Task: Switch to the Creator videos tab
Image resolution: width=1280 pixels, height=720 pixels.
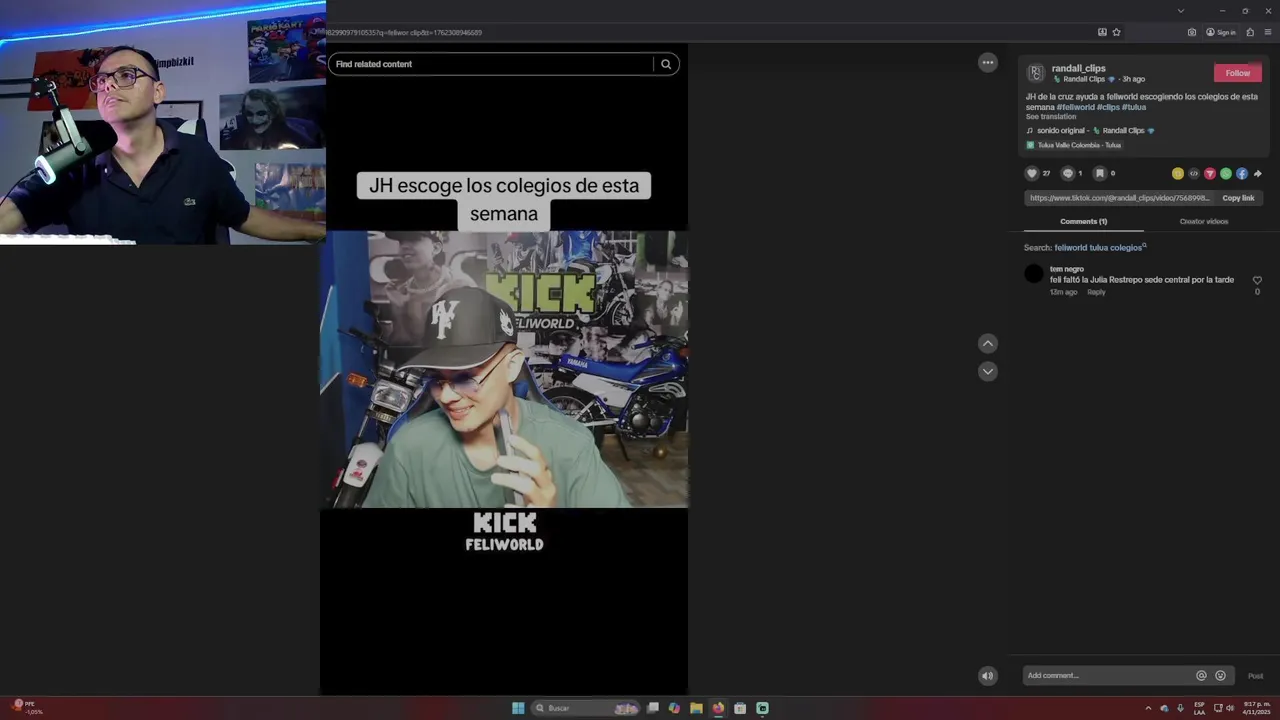Action: (1204, 221)
